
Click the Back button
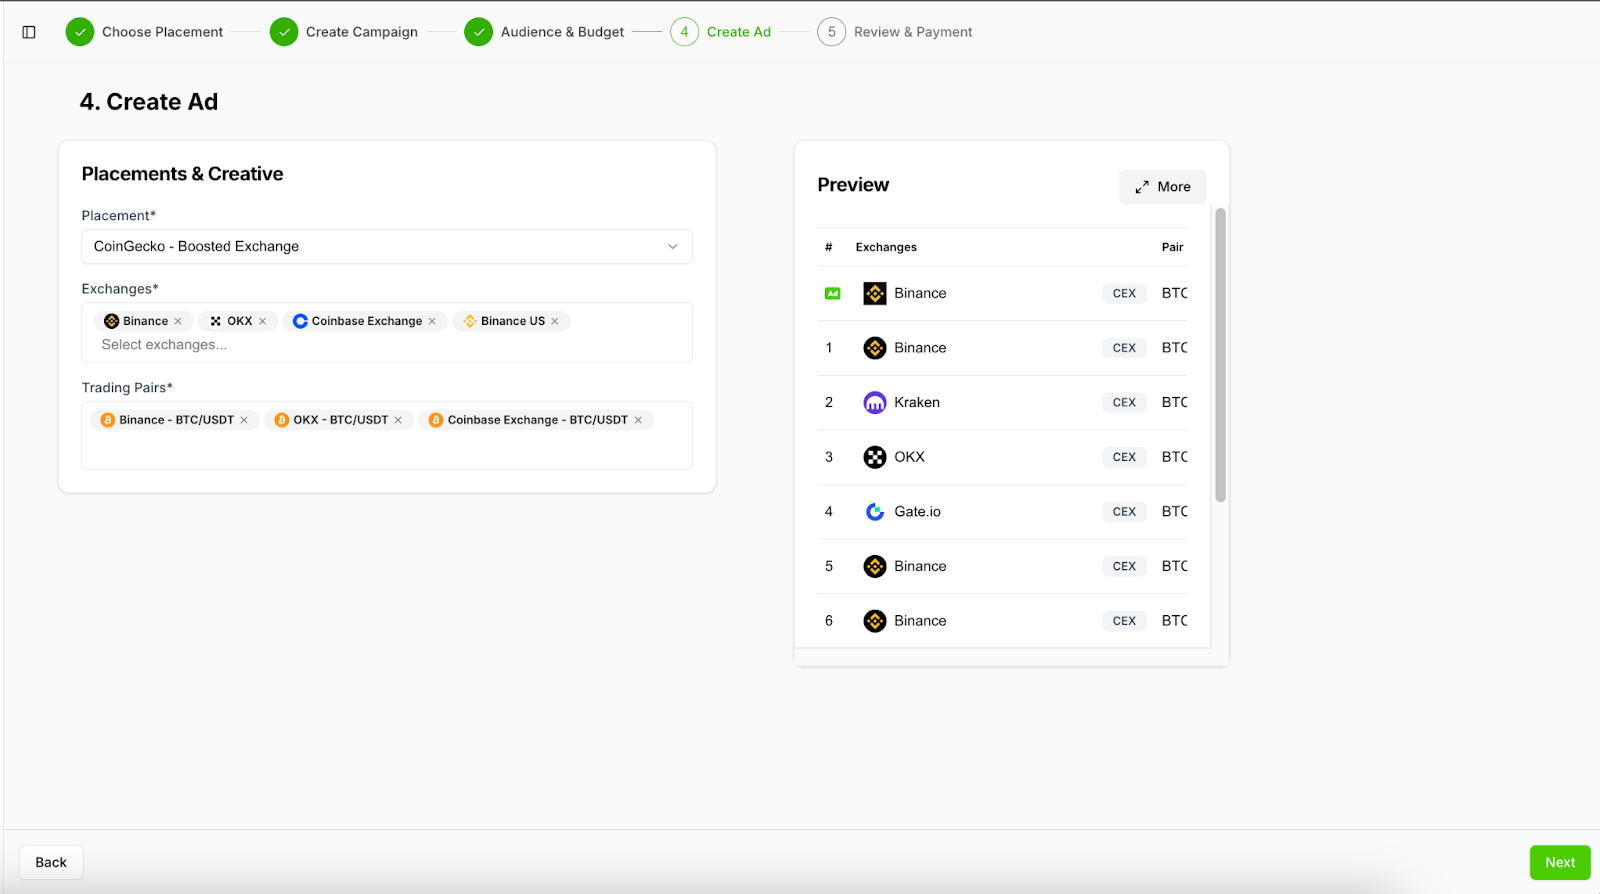[51, 862]
